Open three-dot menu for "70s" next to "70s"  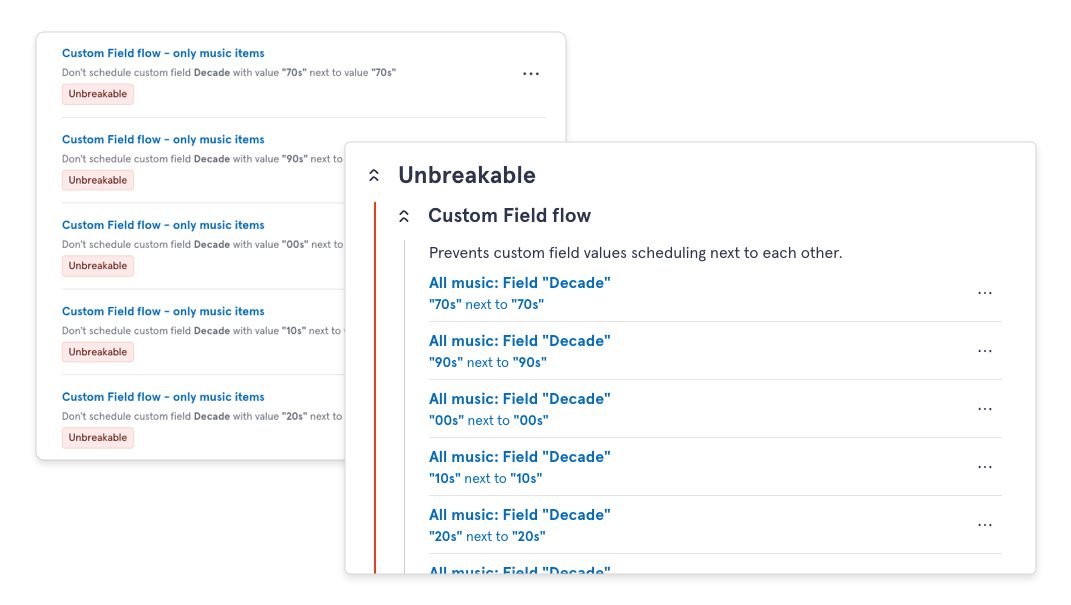(x=984, y=293)
